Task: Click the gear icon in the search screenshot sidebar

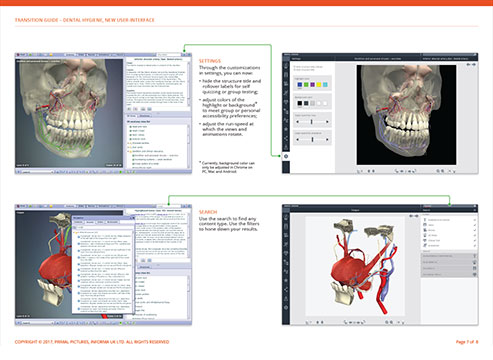Action: (286, 307)
